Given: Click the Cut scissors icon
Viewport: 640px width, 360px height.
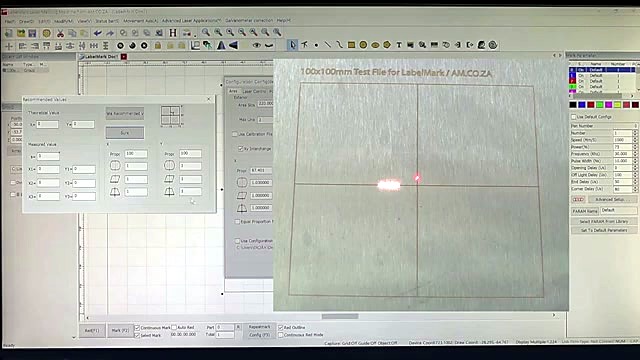Looking at the screenshot, I should click(60, 33).
